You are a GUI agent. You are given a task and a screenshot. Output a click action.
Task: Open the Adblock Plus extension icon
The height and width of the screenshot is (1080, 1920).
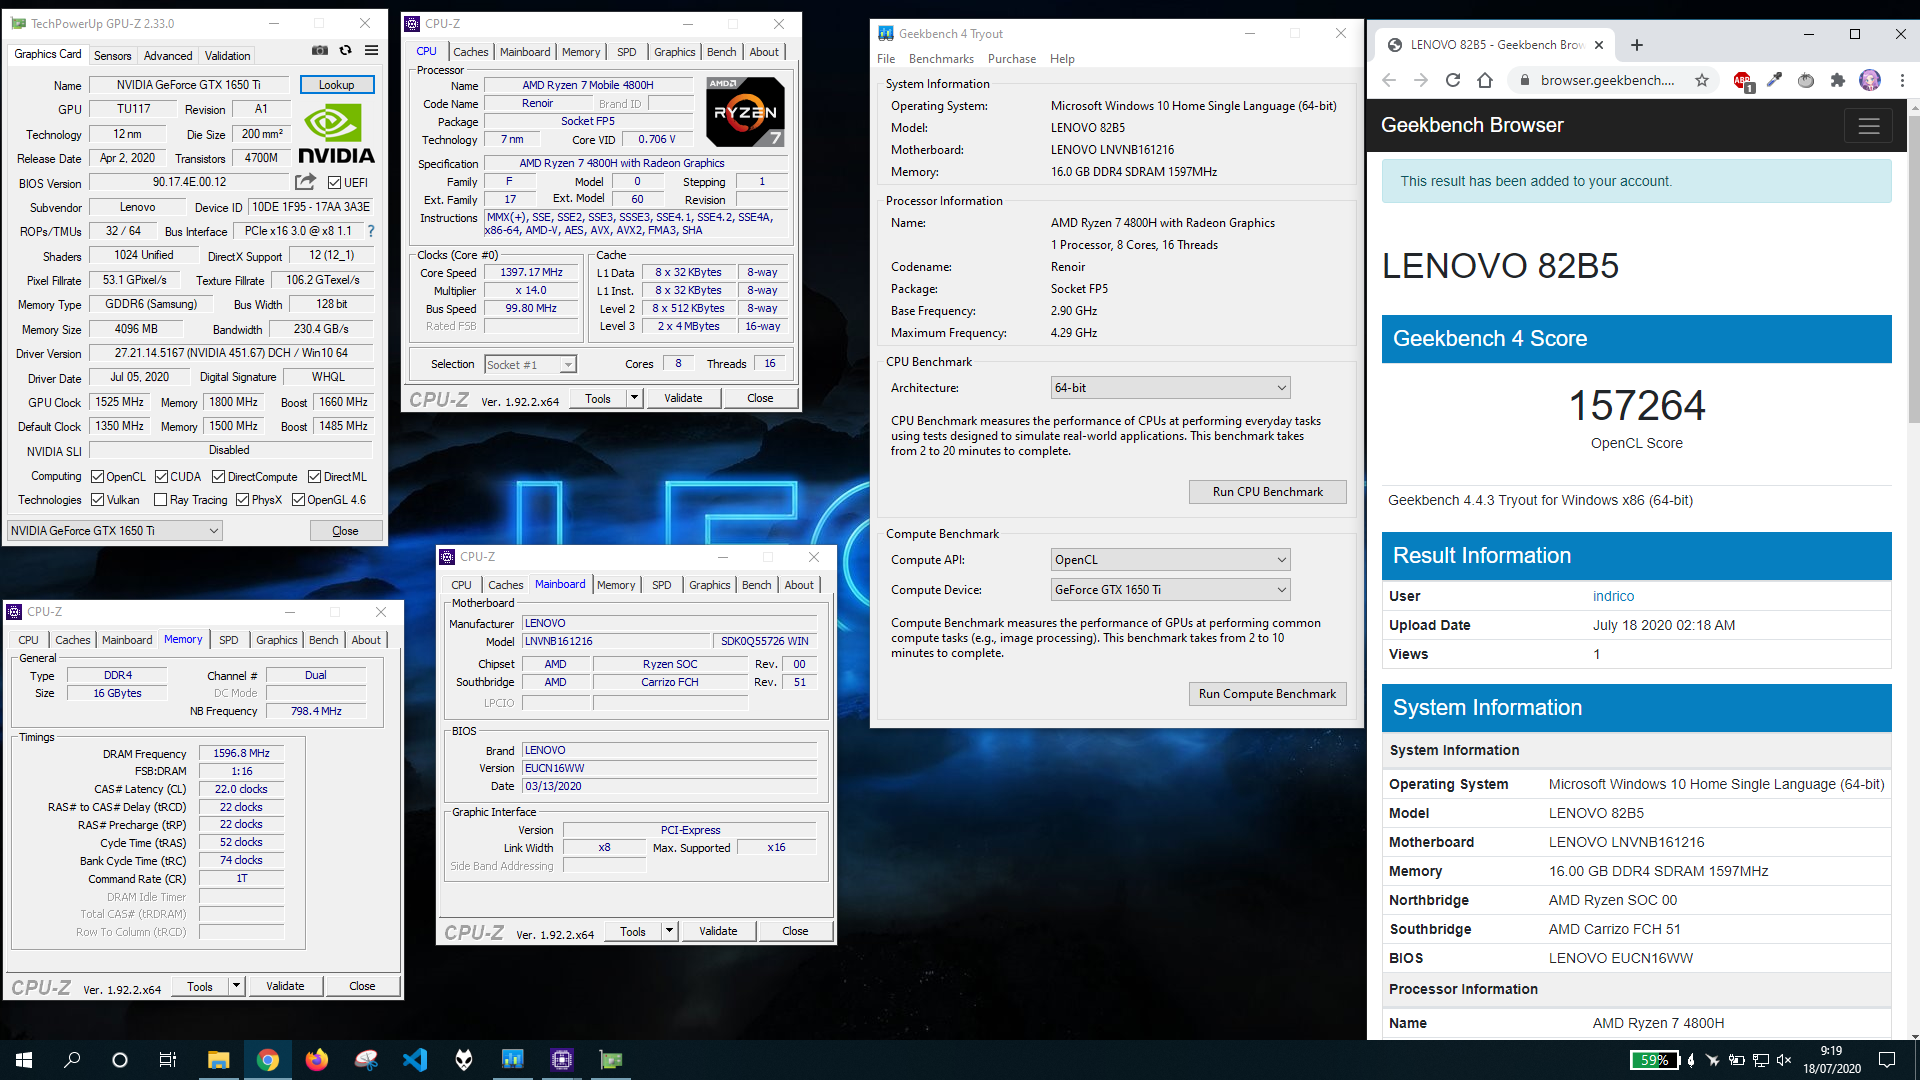(x=1743, y=81)
